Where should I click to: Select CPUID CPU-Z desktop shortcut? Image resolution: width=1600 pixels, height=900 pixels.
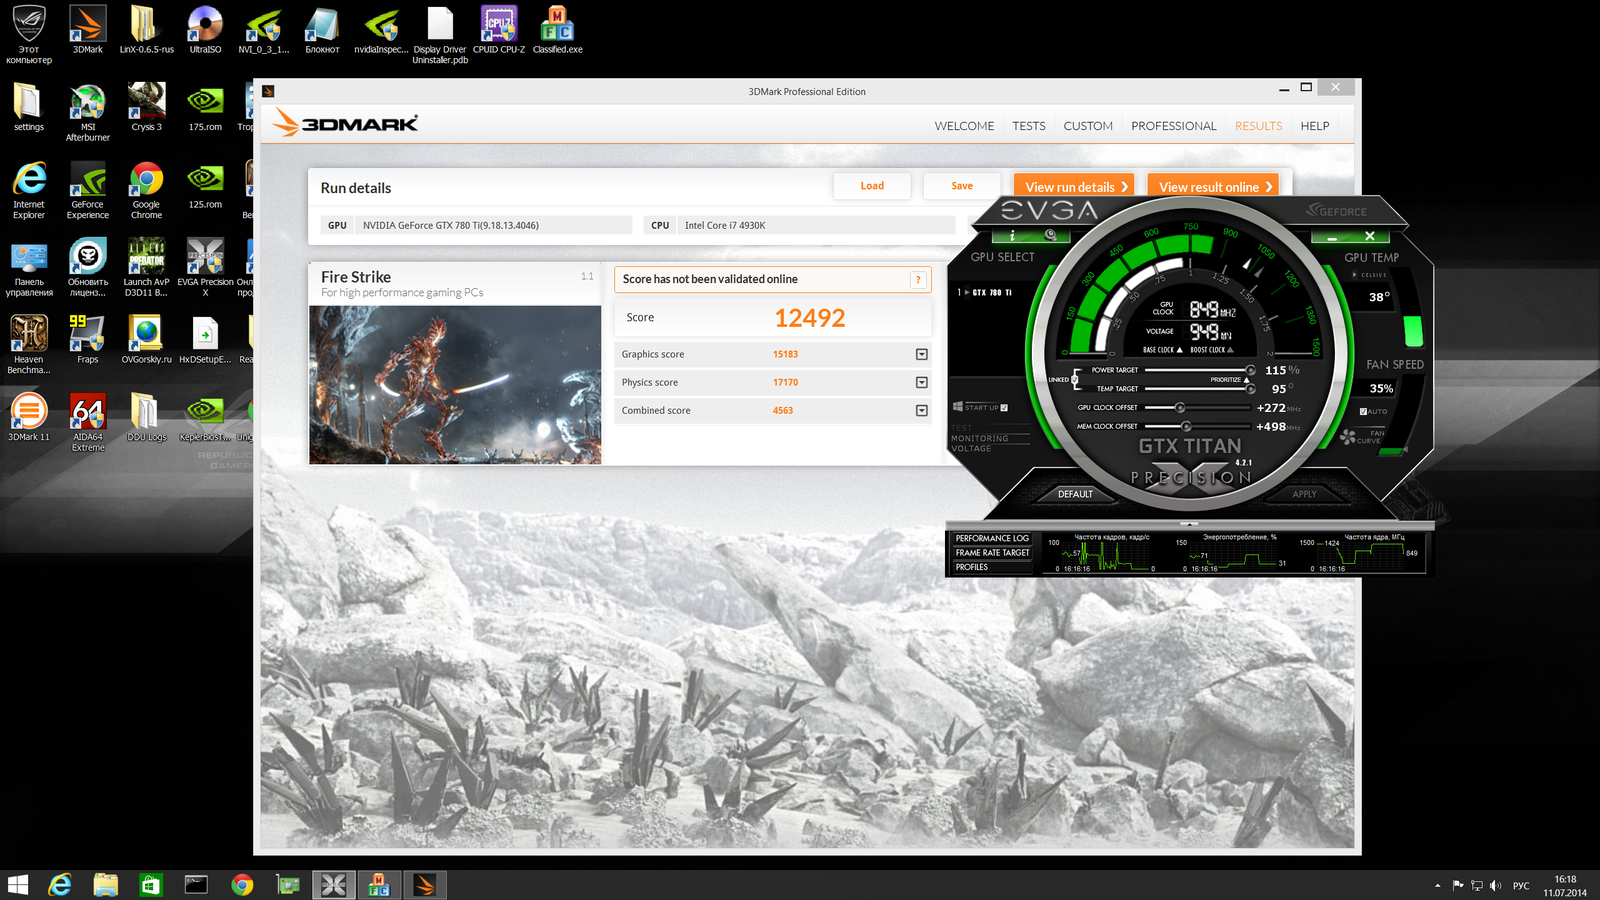click(x=499, y=29)
